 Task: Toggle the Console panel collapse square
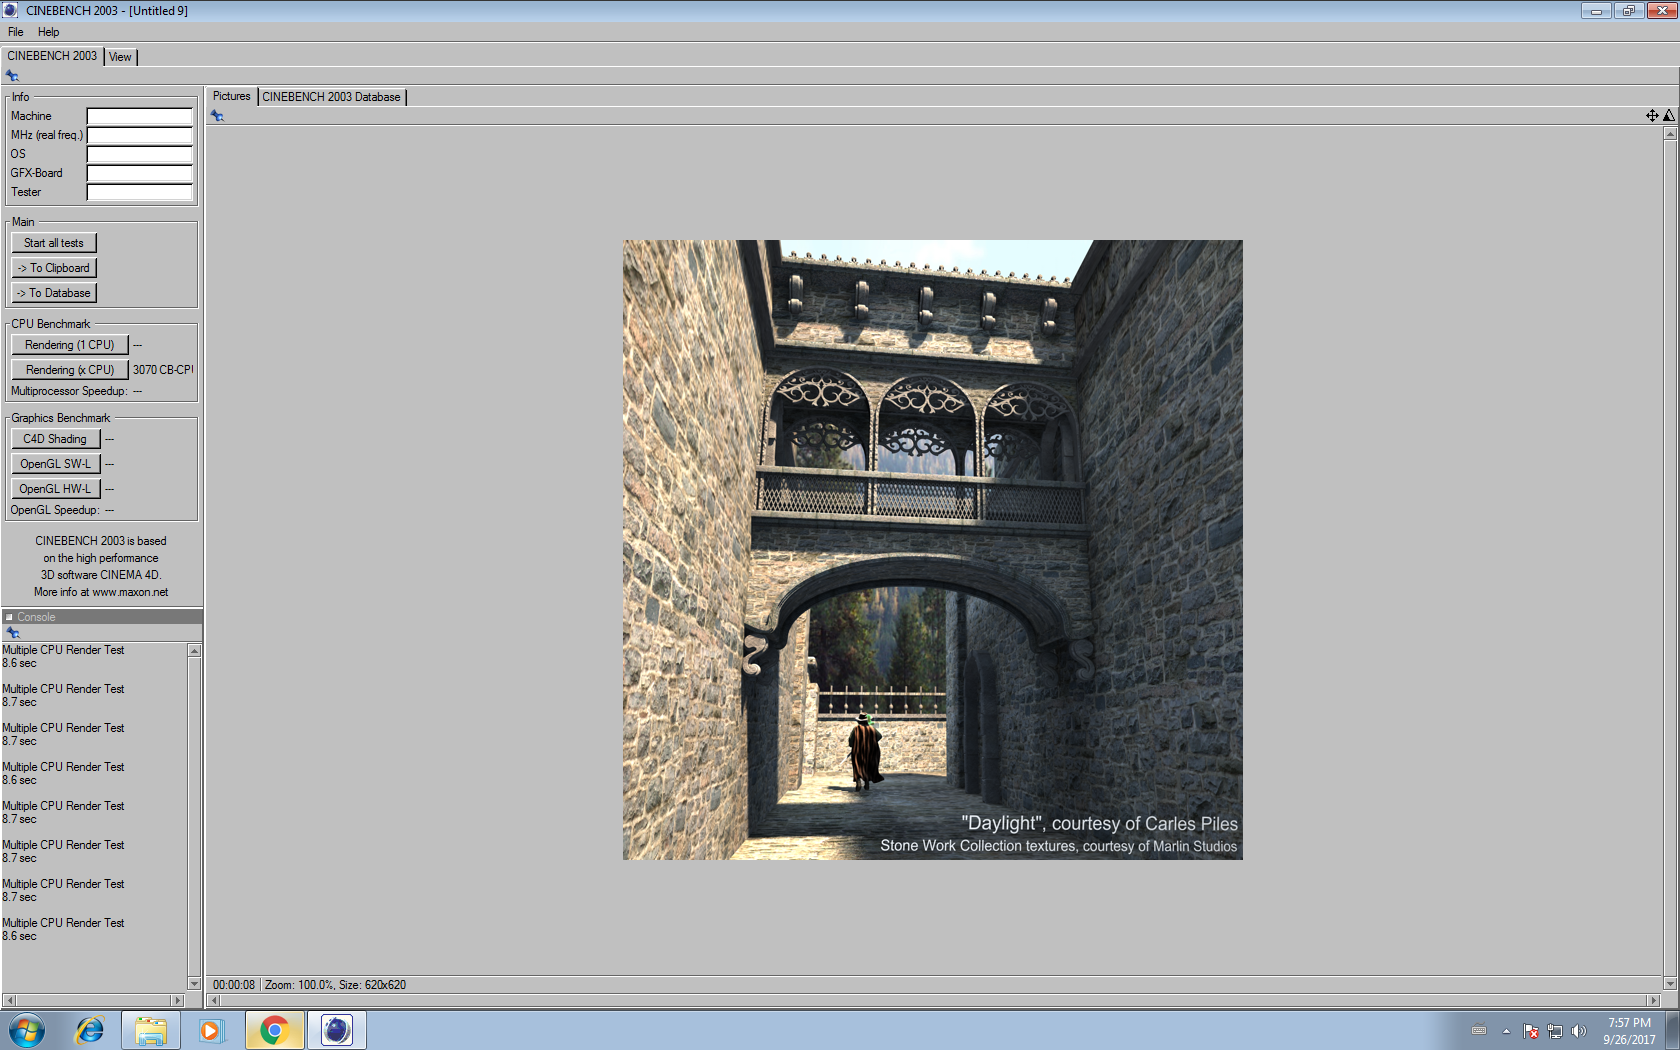[9, 617]
